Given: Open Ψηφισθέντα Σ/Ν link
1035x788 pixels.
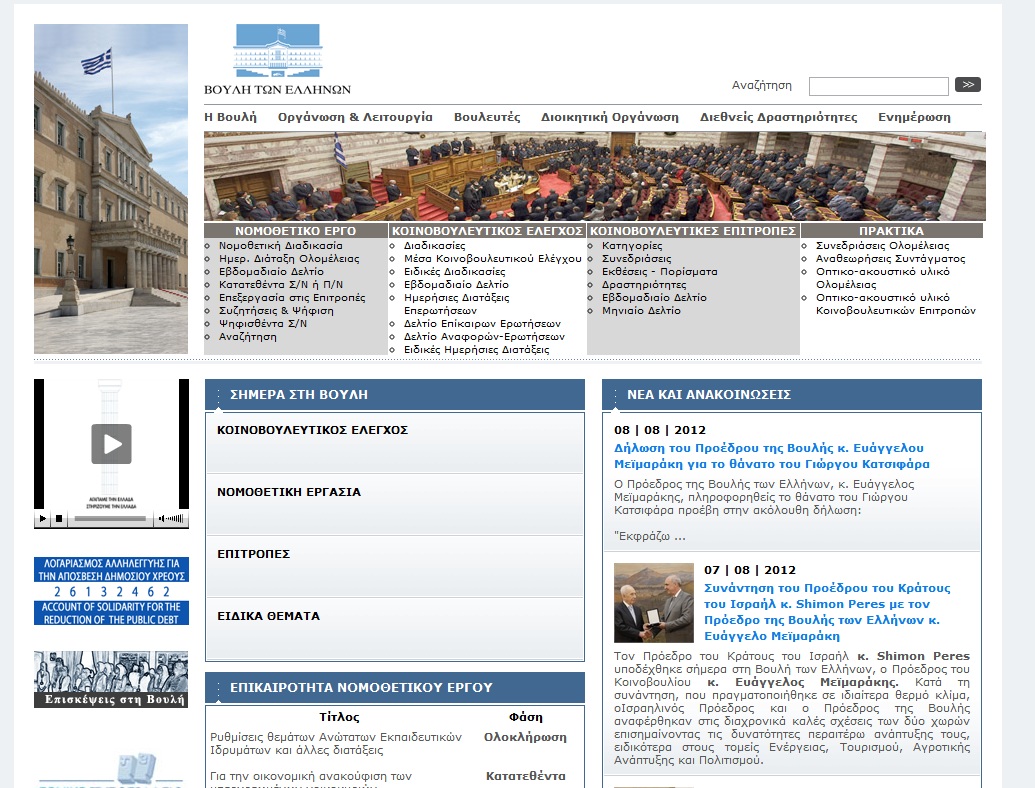Looking at the screenshot, I should (263, 323).
